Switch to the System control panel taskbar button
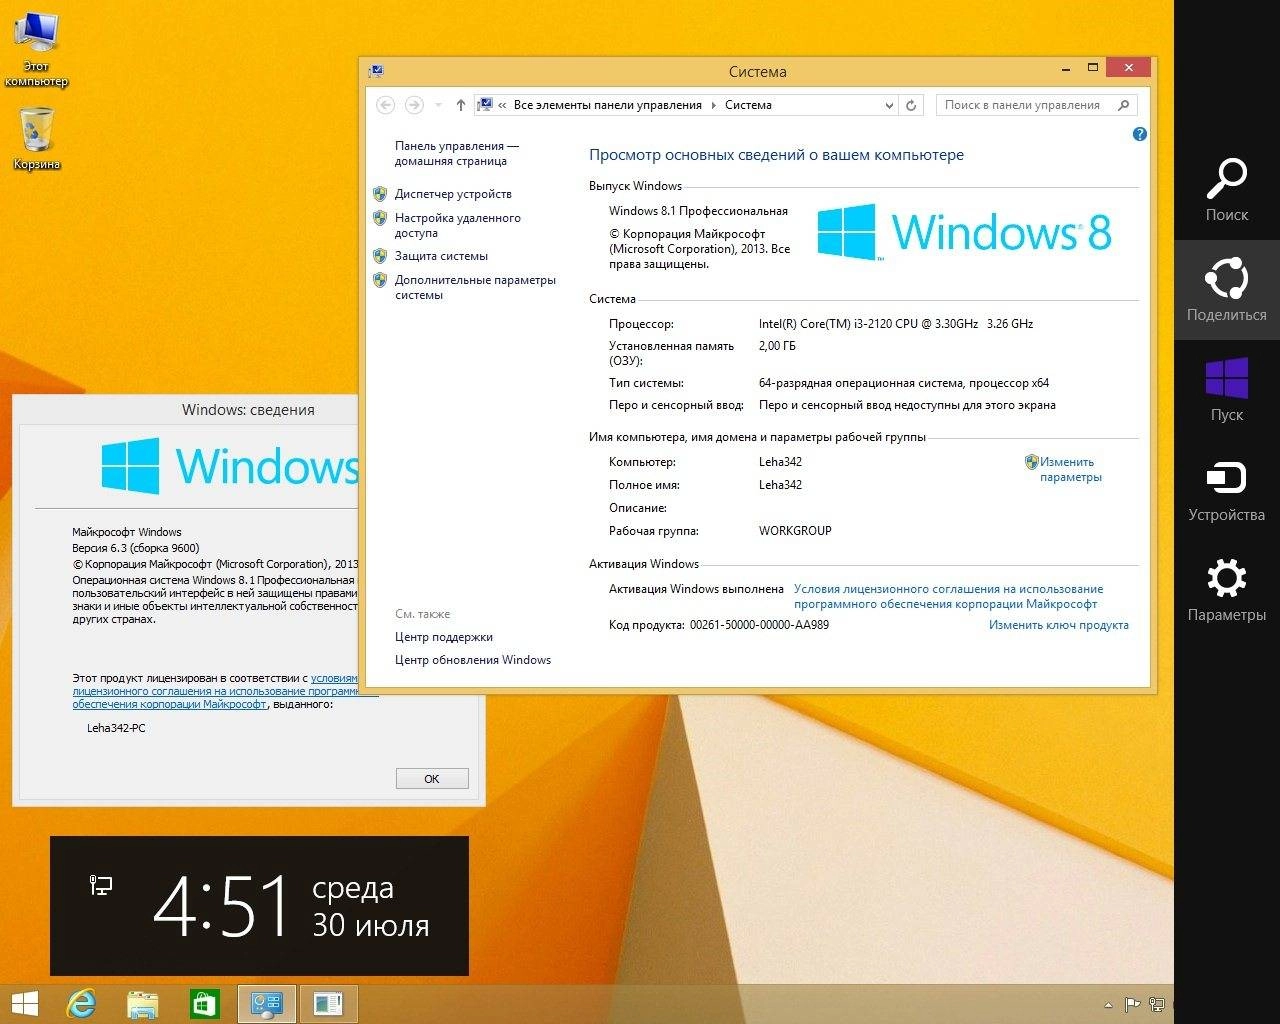1280x1024 pixels. (x=267, y=1003)
